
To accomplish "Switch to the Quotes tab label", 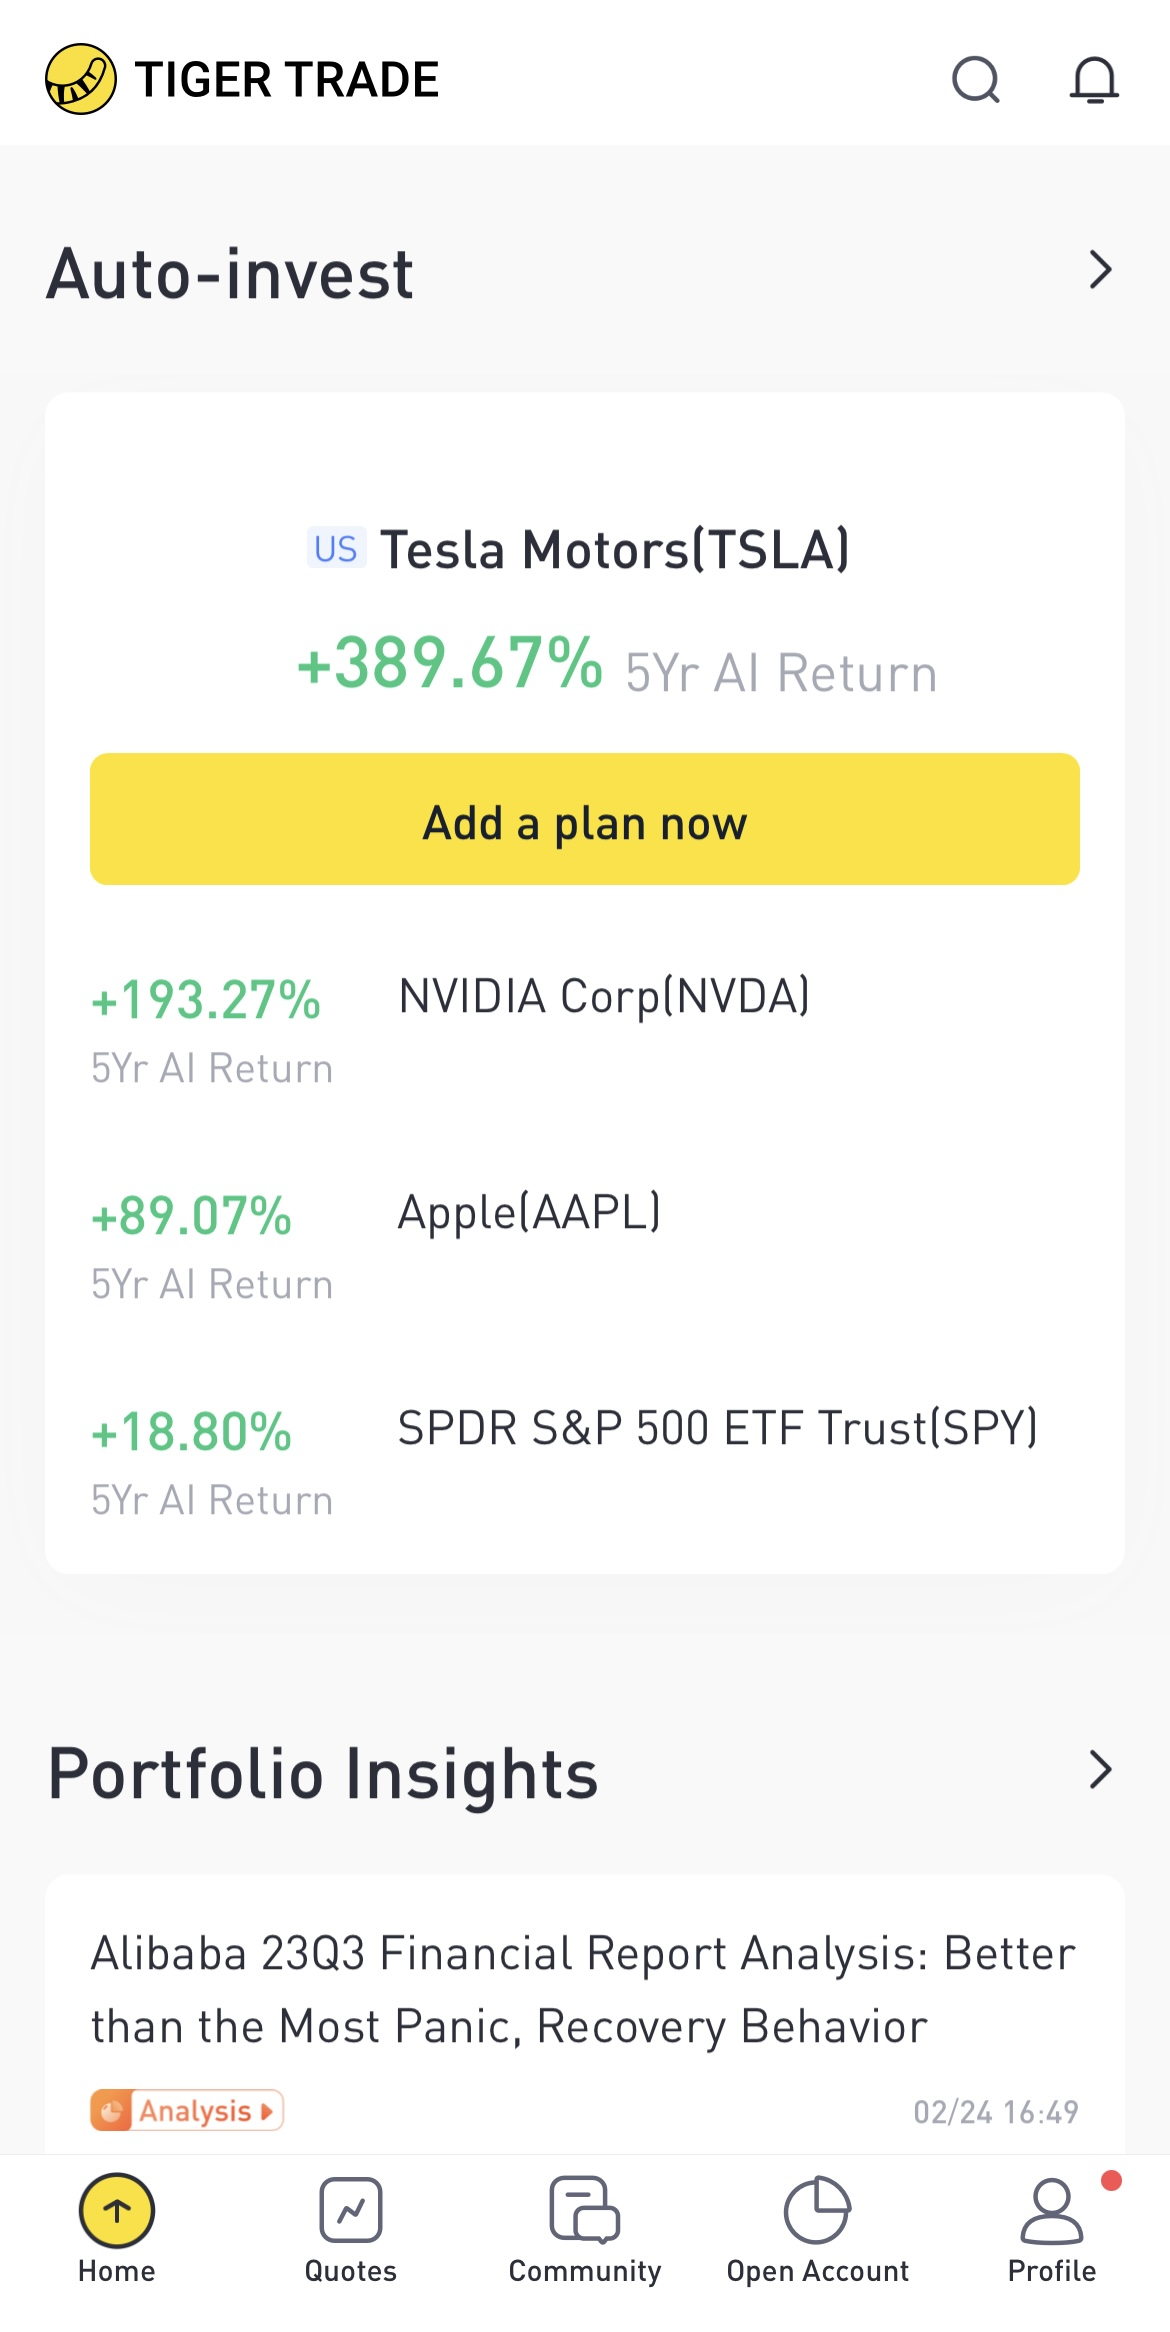I will [x=351, y=2271].
